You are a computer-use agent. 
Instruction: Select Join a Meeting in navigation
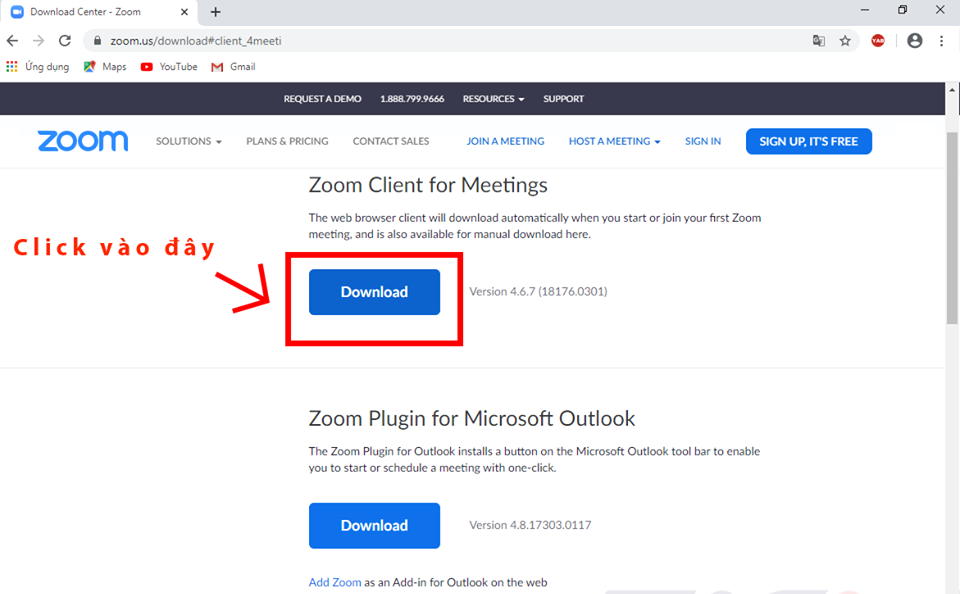coord(505,141)
